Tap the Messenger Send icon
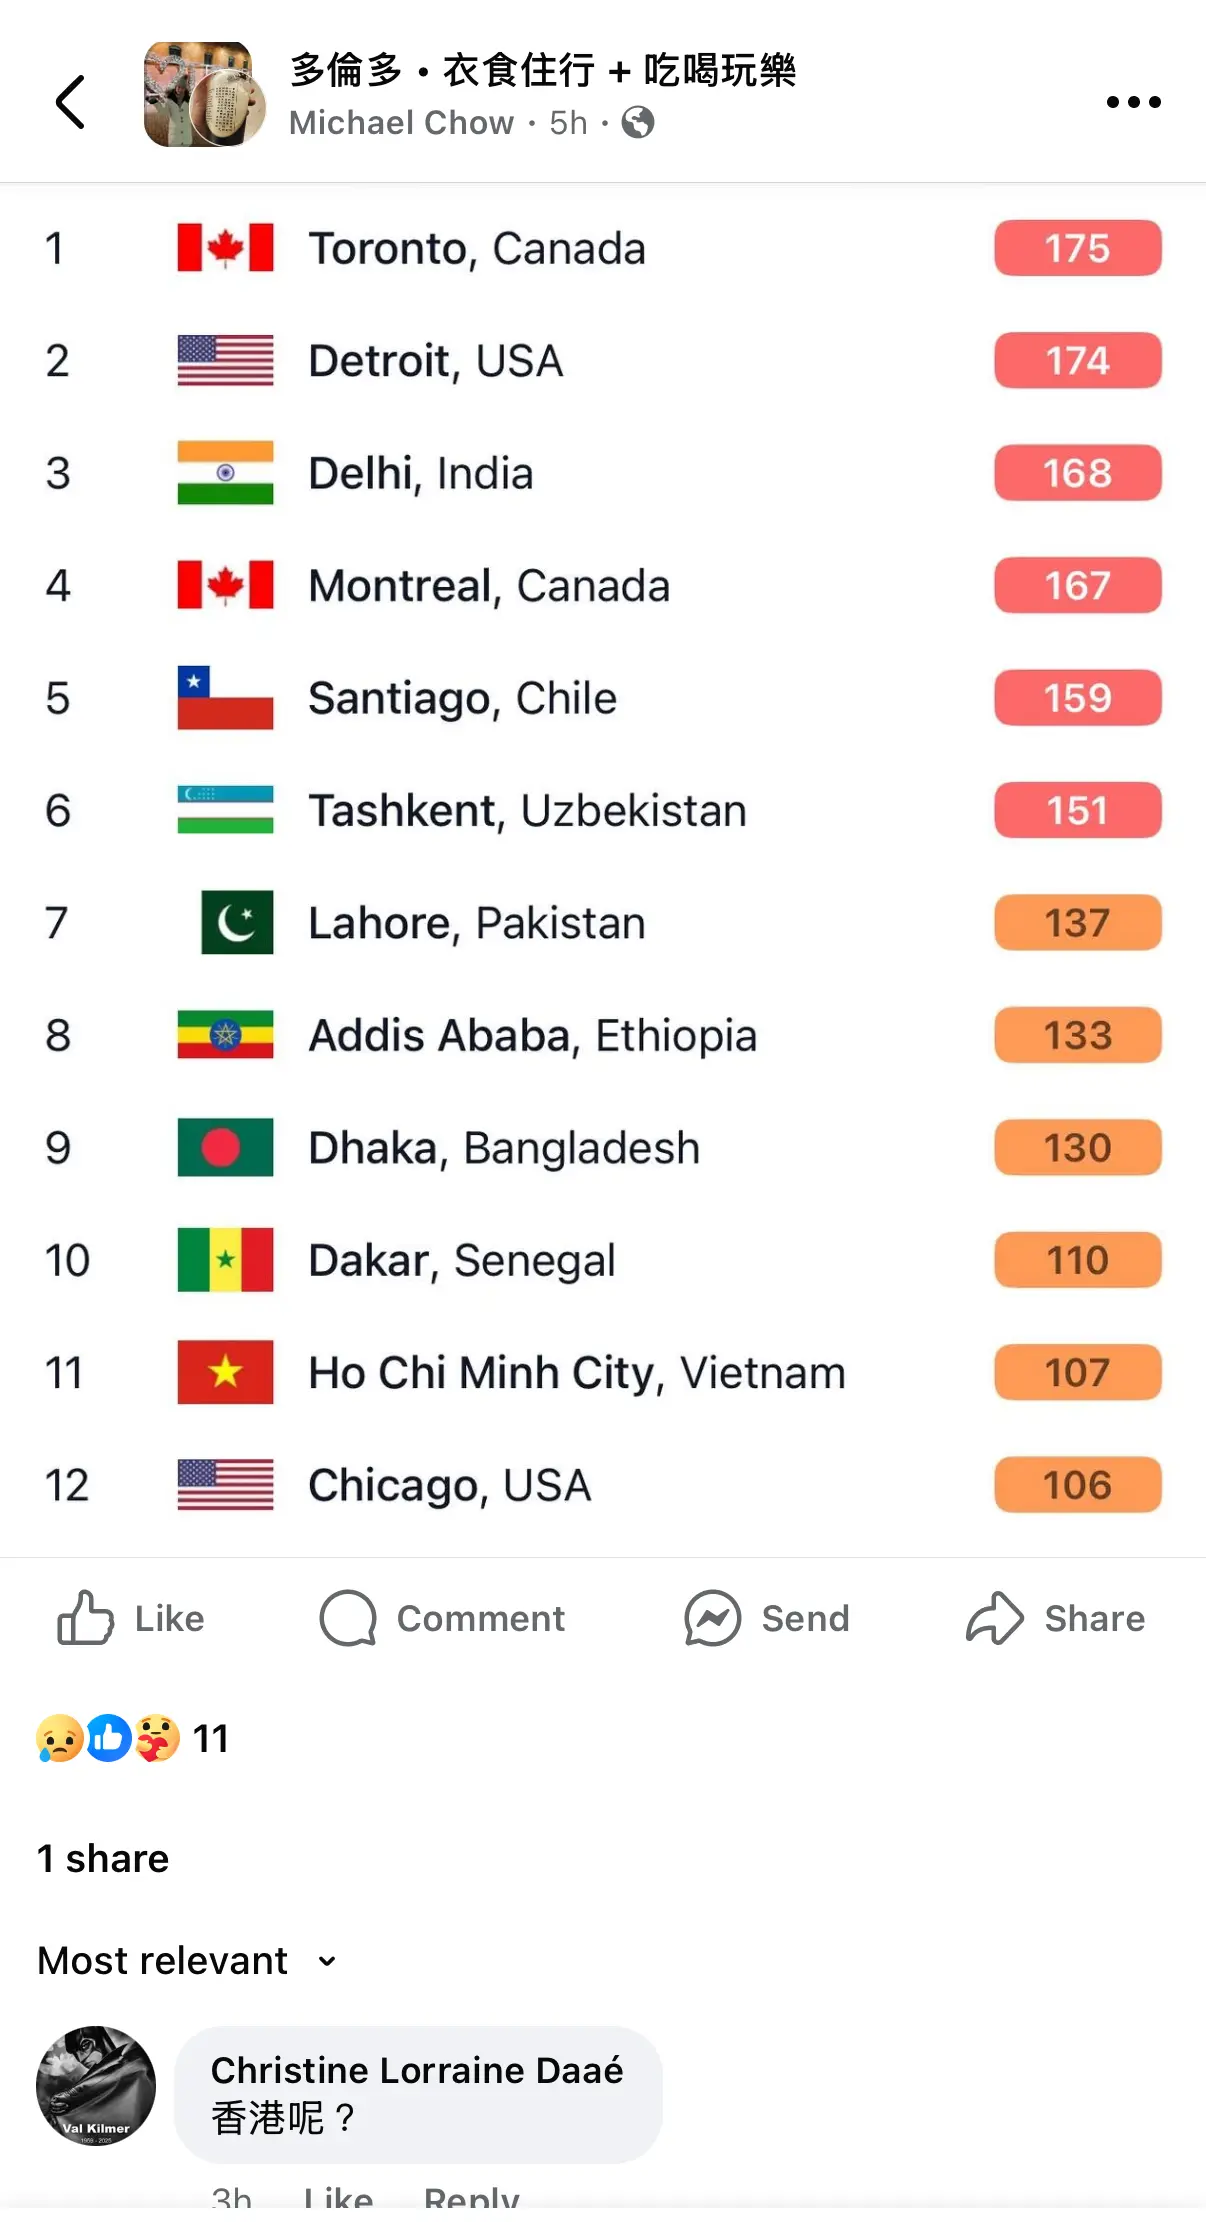This screenshot has height=2222, width=1206. [x=712, y=1618]
